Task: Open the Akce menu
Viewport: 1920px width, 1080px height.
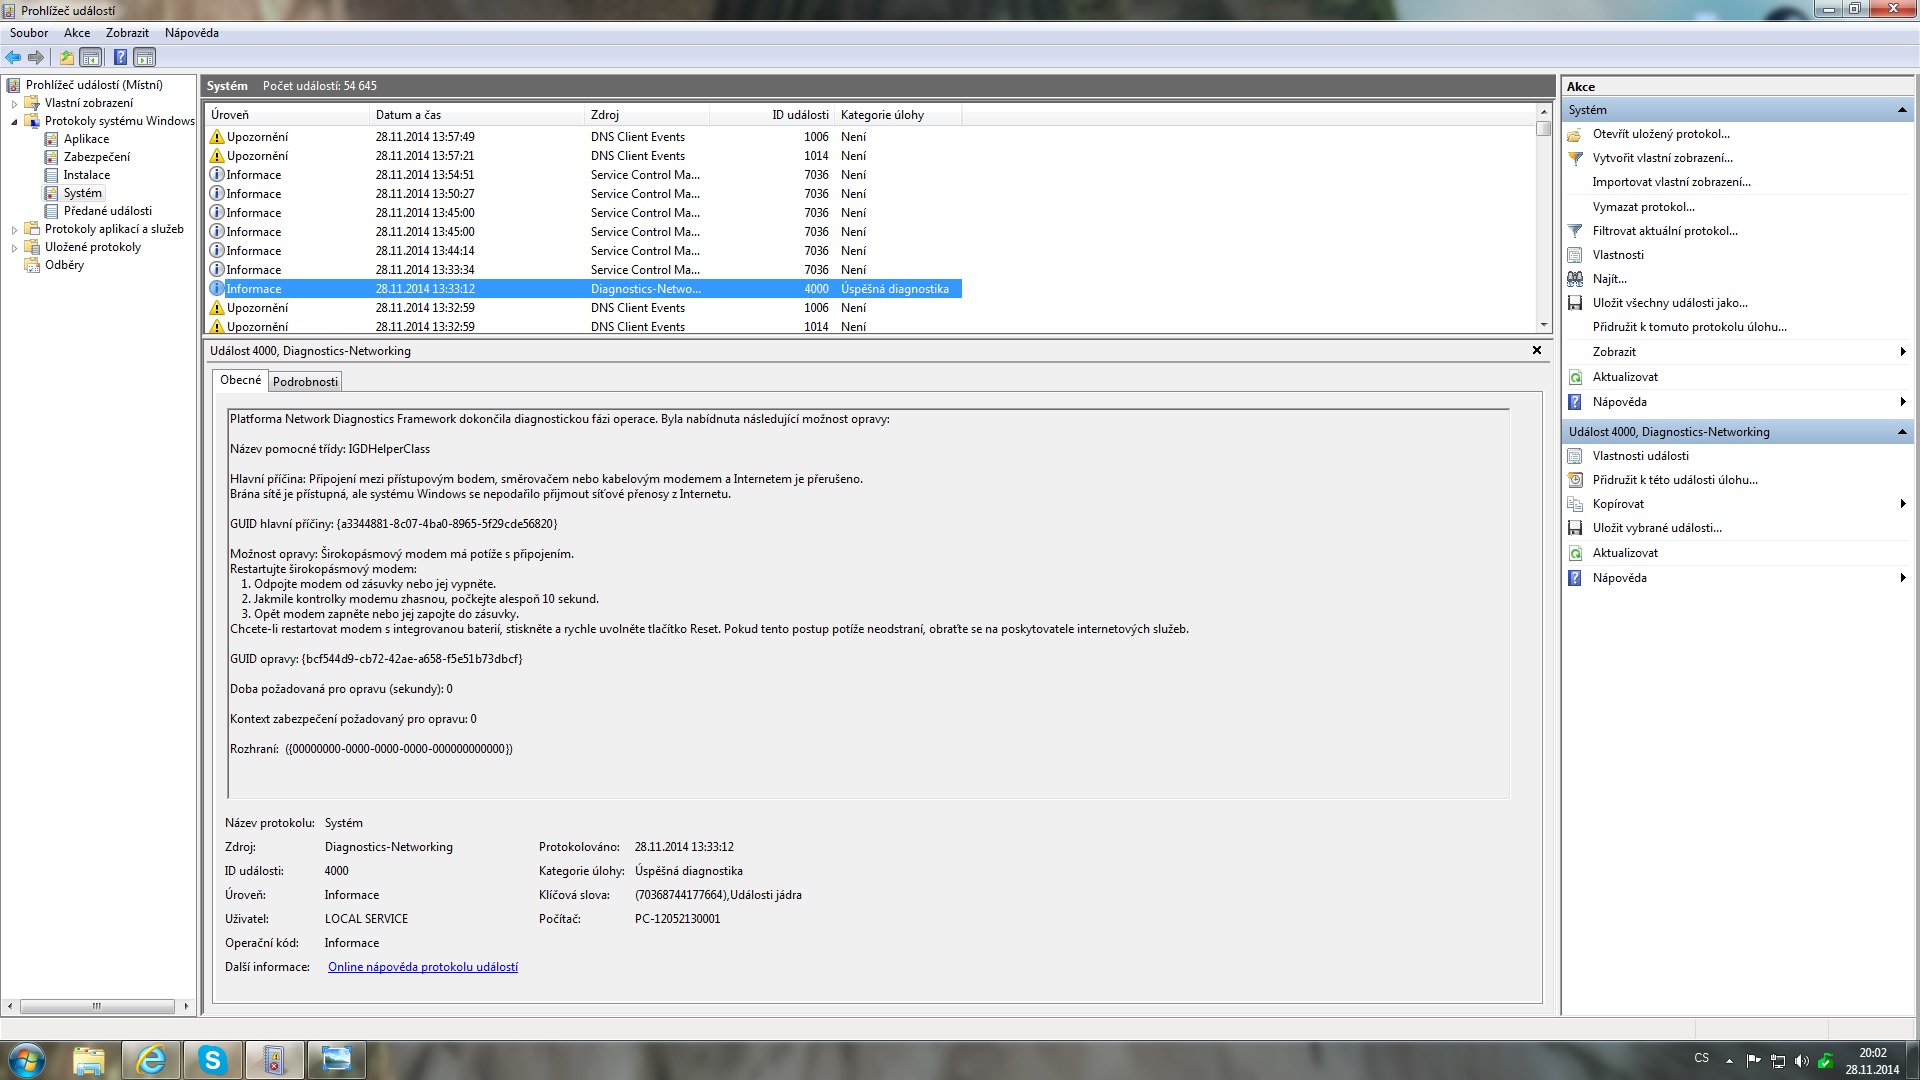Action: [x=77, y=33]
